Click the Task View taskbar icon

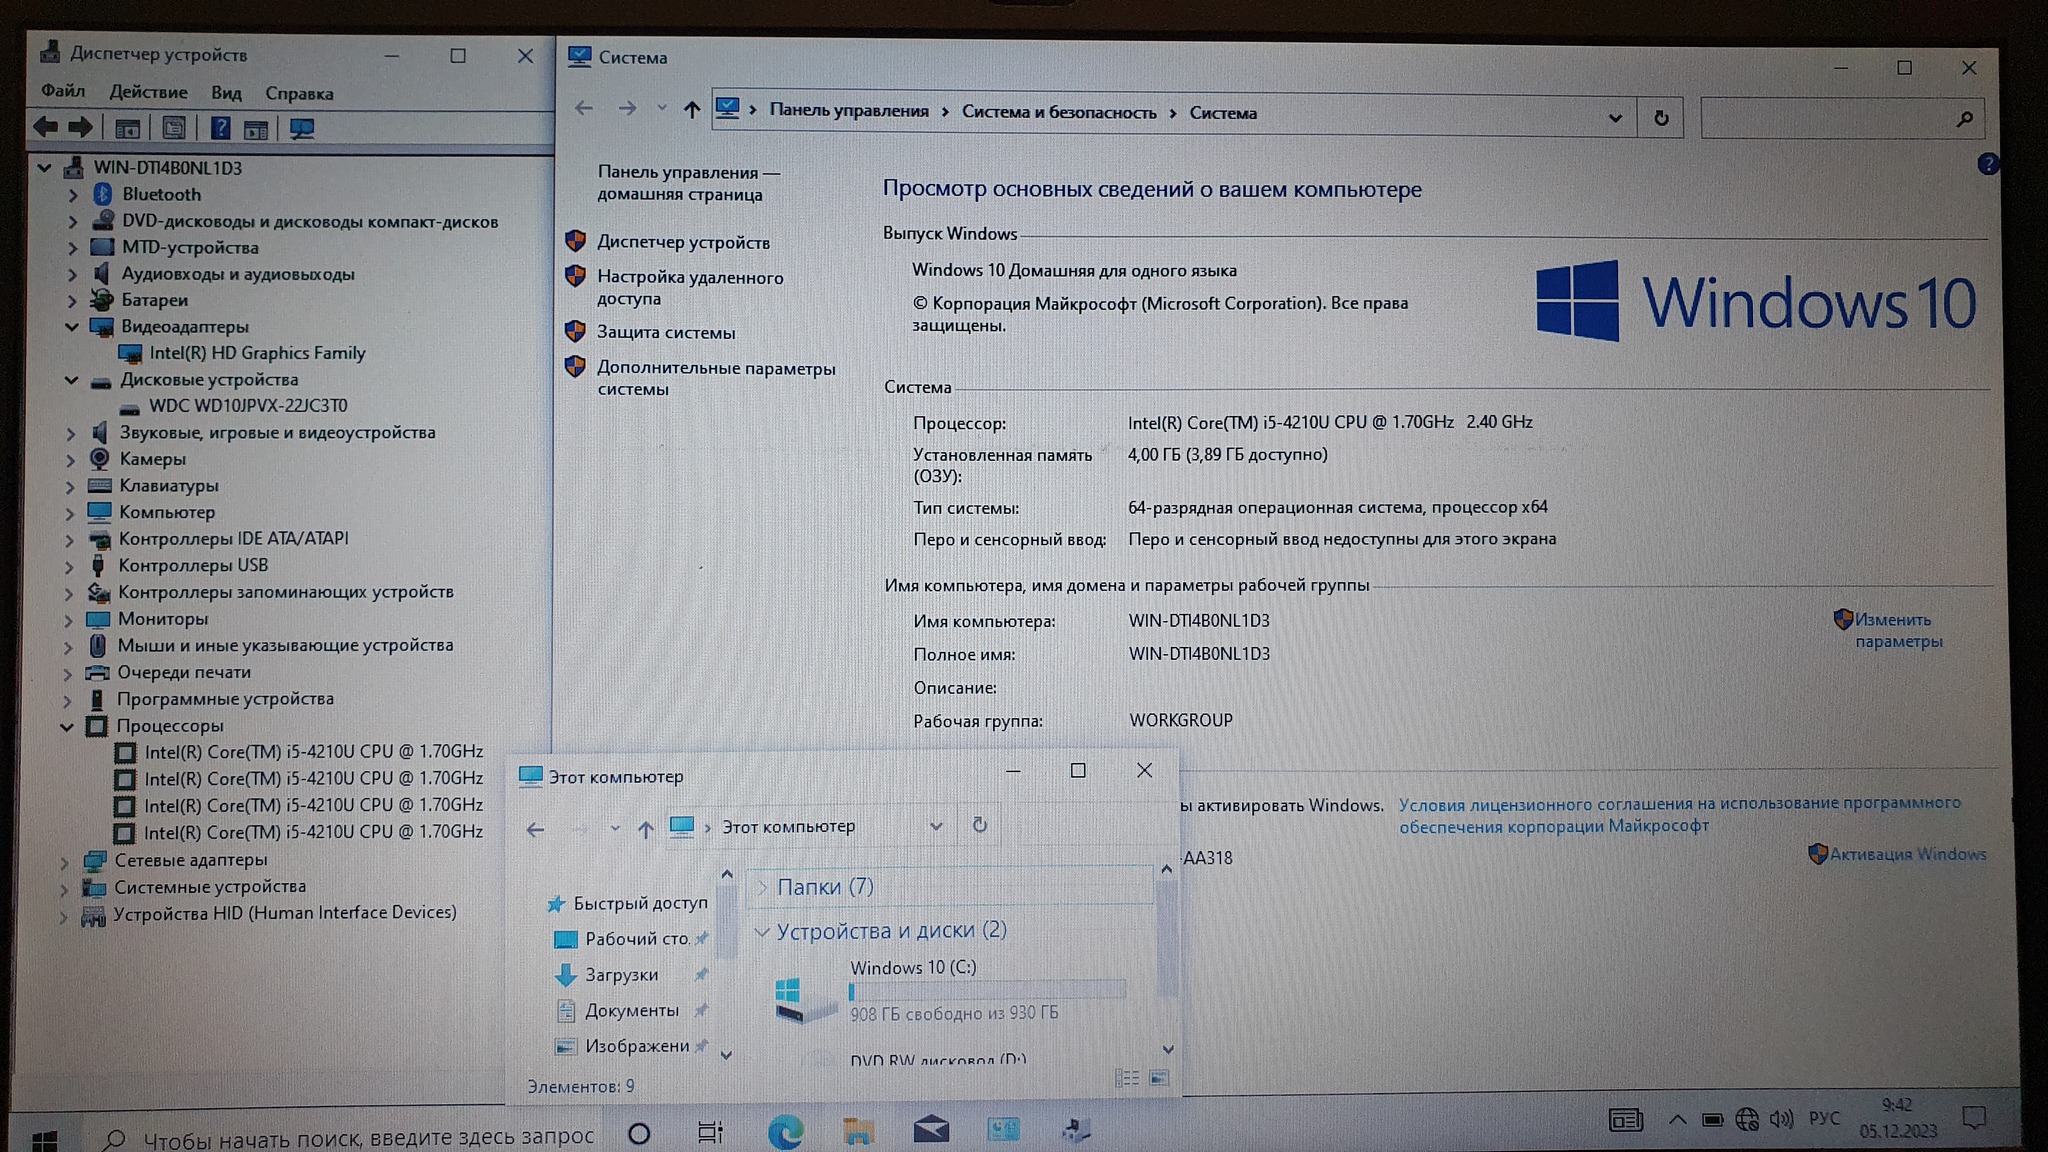point(710,1132)
